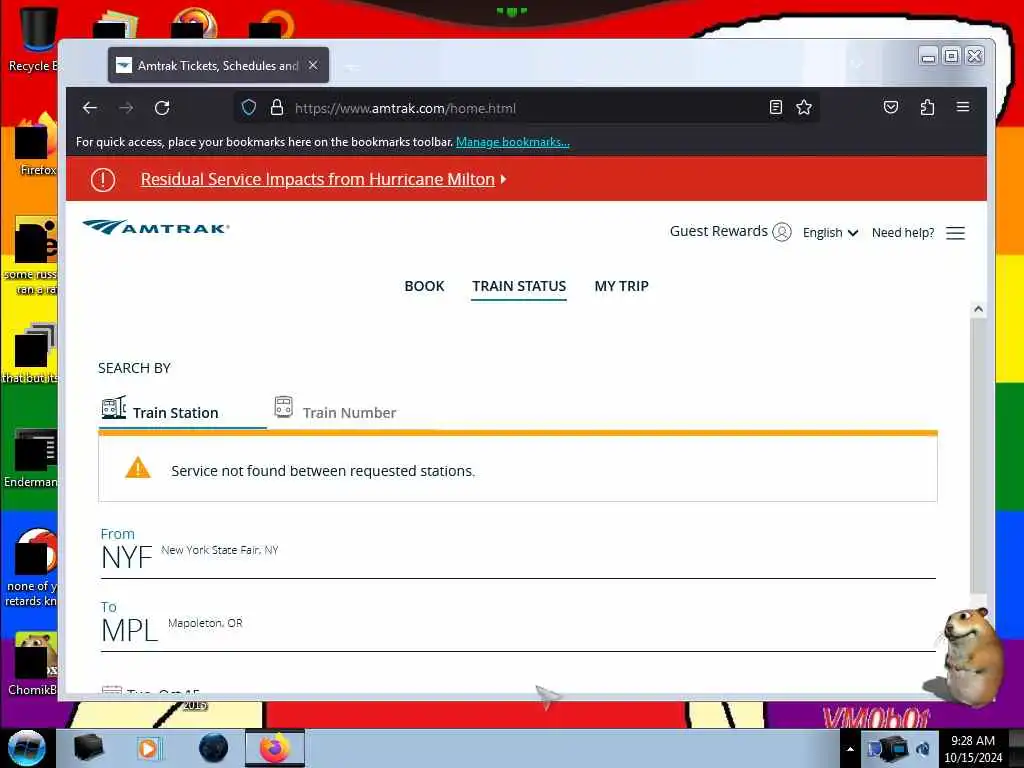Select the TRAIN STATUS tab
The width and height of the screenshot is (1024, 768).
[519, 286]
